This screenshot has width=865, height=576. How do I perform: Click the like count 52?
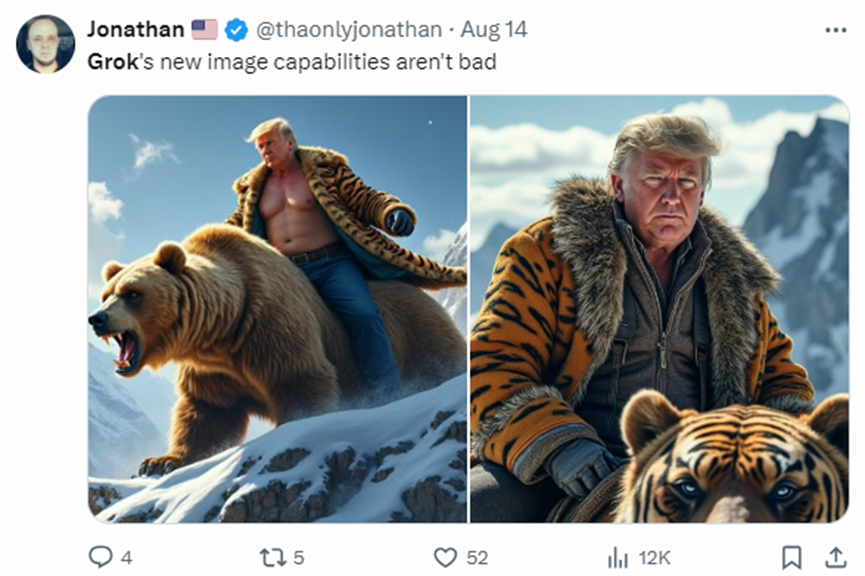pos(475,558)
